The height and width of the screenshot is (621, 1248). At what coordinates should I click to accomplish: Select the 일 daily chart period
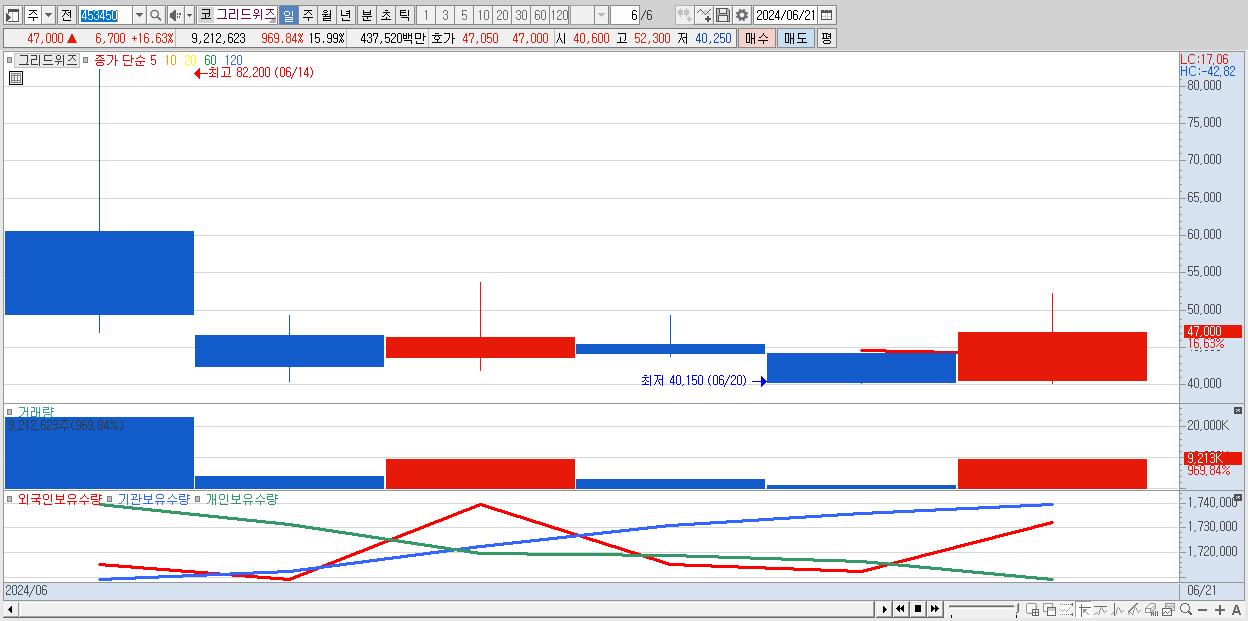288,15
